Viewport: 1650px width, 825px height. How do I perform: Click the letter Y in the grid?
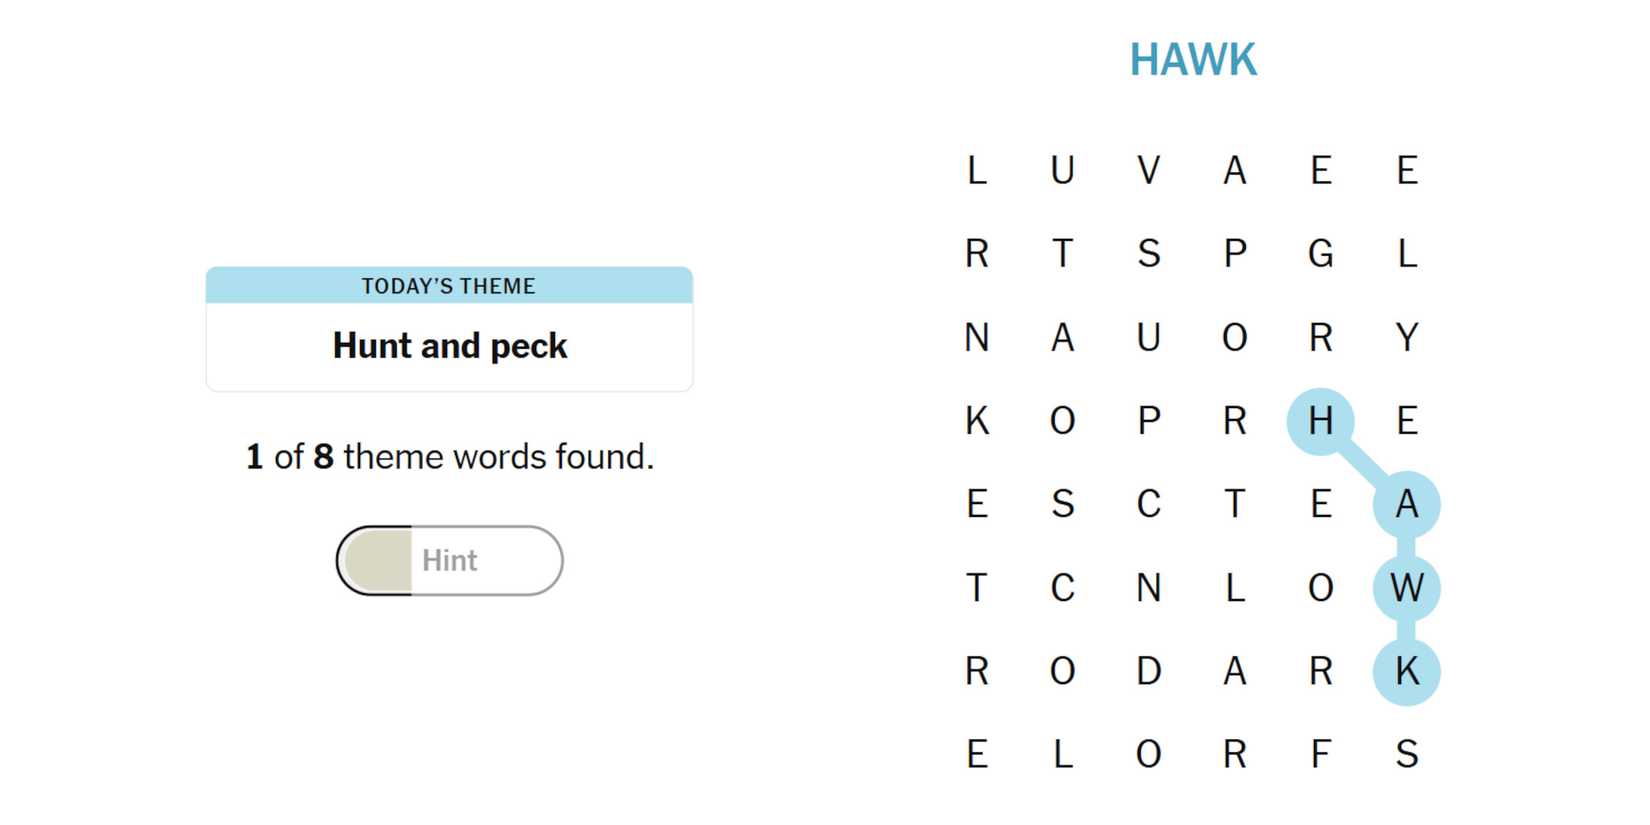1406,337
